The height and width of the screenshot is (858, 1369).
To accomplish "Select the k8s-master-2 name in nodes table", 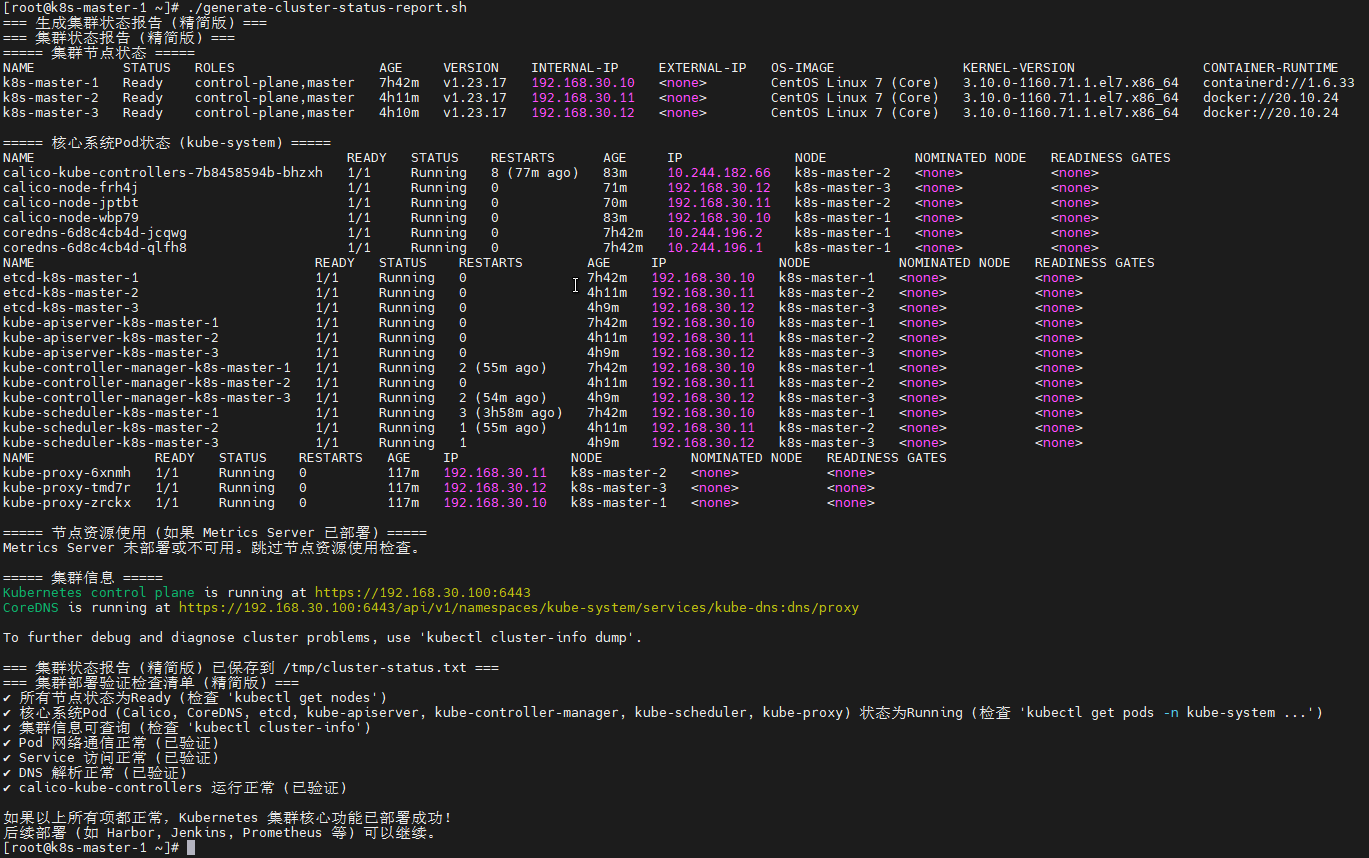I will click(x=51, y=98).
